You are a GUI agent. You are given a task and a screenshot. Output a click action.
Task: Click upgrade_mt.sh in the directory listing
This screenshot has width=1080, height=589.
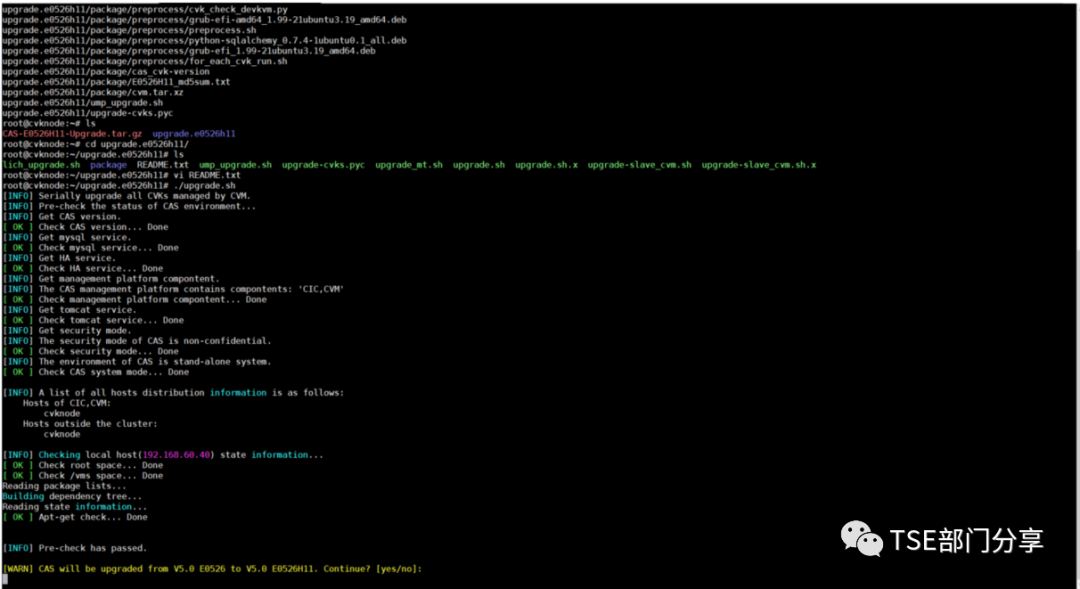point(408,165)
